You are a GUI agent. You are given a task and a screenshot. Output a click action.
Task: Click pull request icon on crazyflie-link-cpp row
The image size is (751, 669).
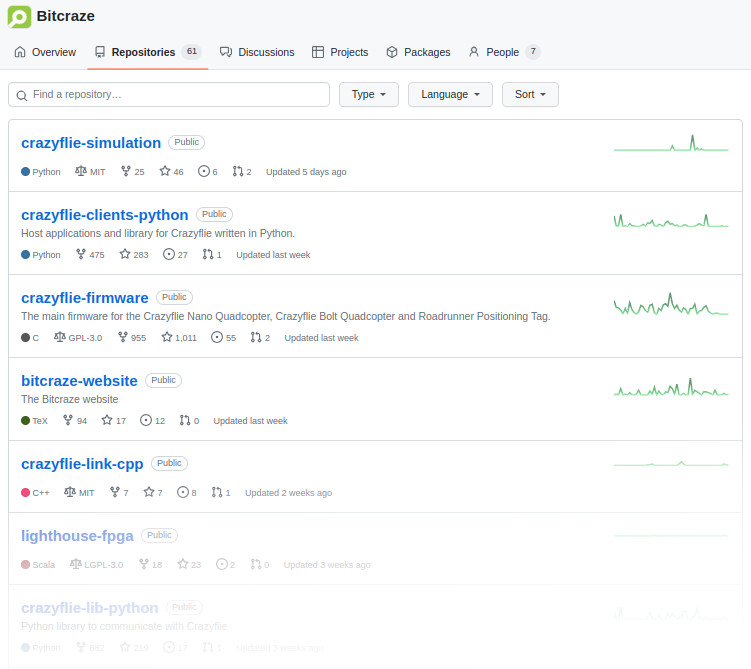click(217, 492)
